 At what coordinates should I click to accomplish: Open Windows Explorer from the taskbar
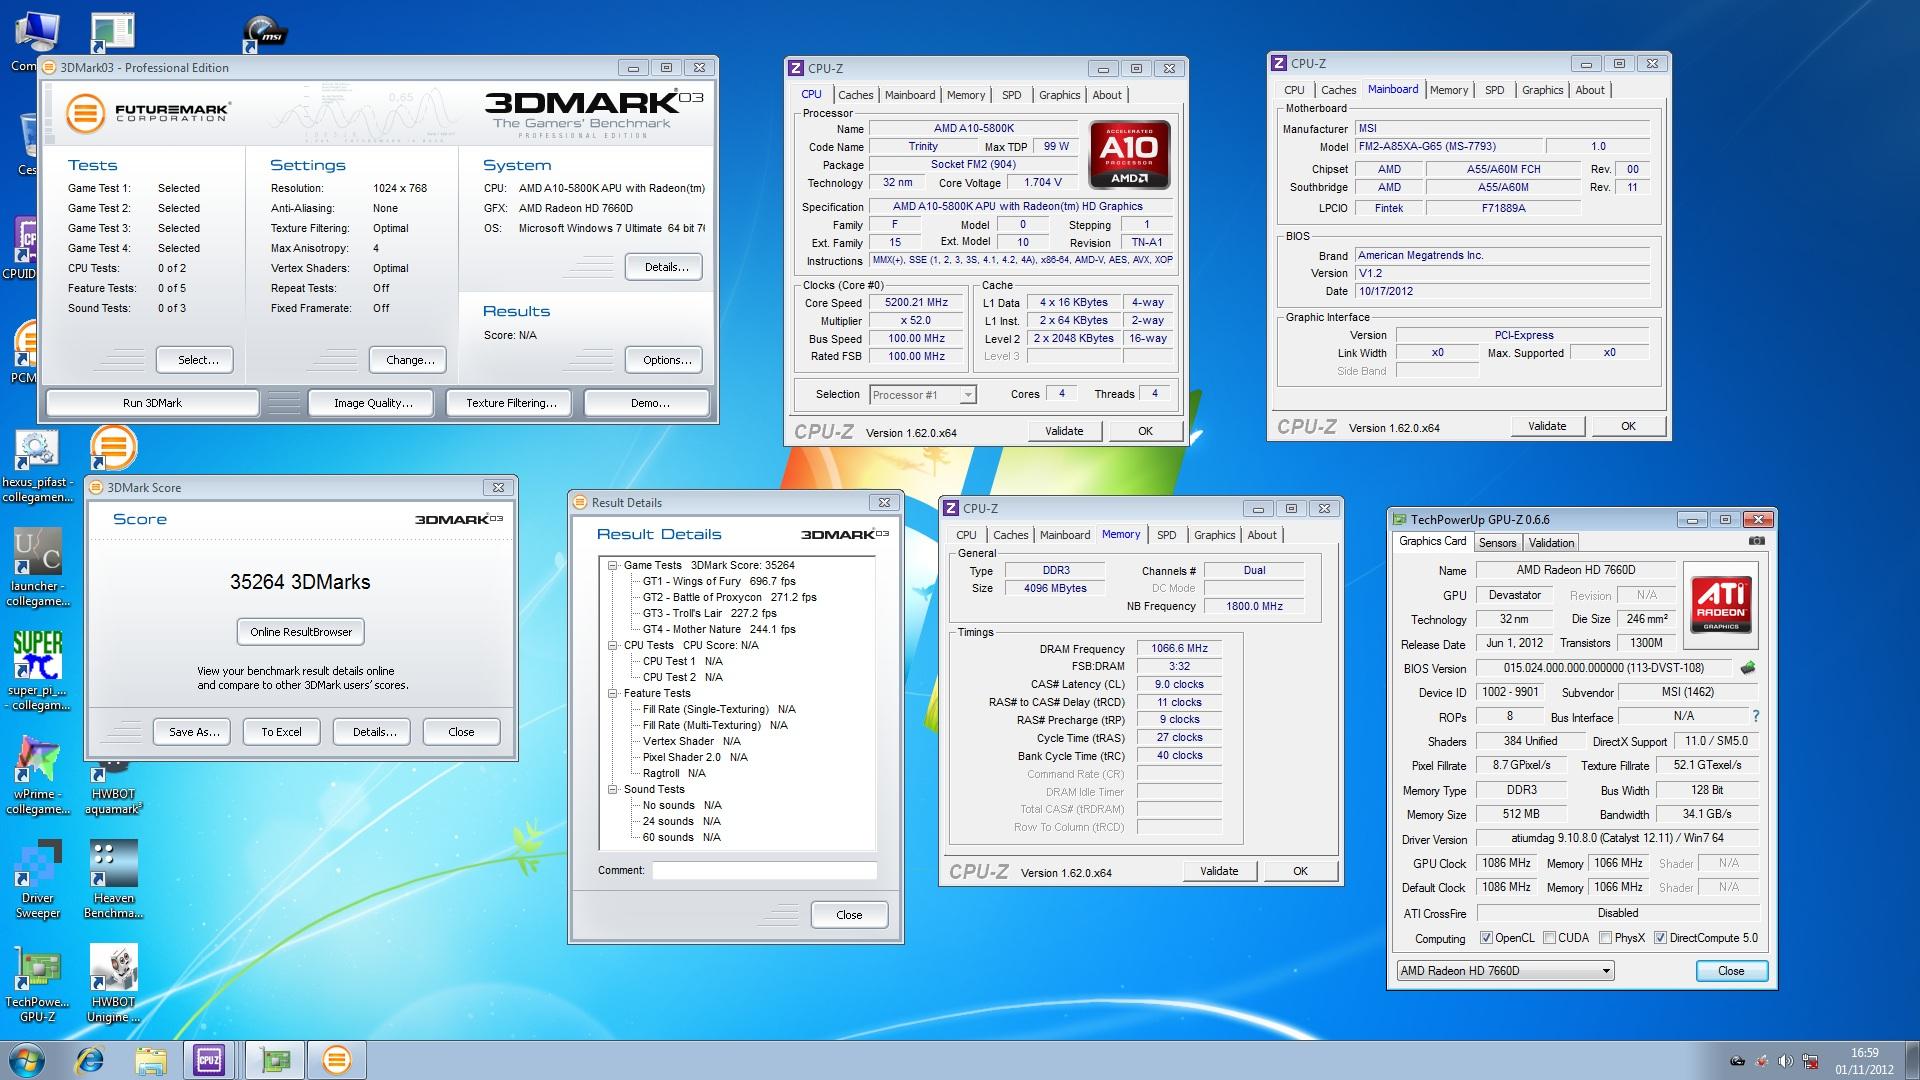pos(150,1060)
